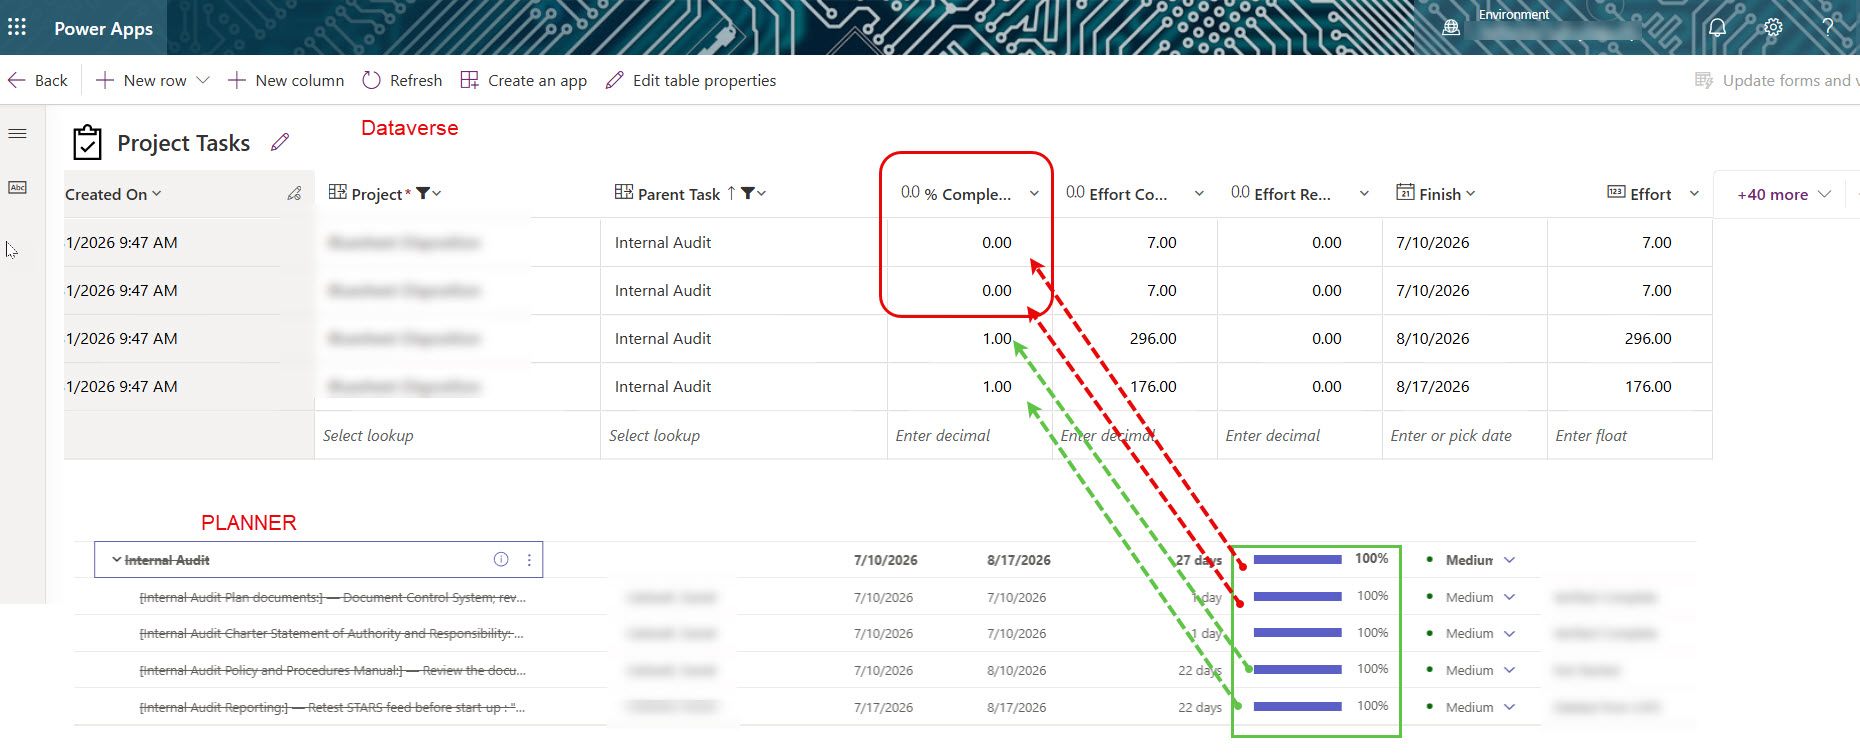Click Enter decimal field under Effort Re... column
1860x756 pixels.
tap(1300, 435)
